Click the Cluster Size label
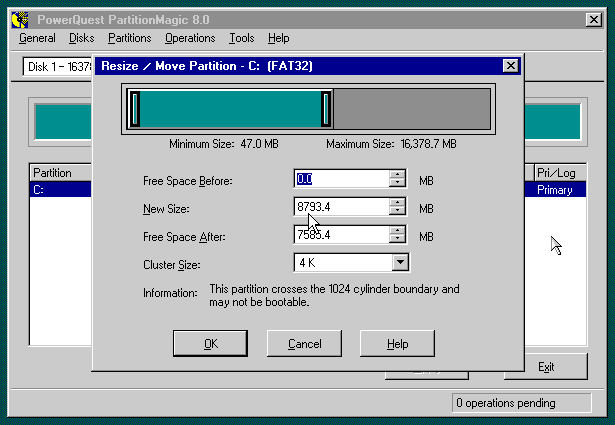Viewport: 615px width, 425px height. coord(171,265)
